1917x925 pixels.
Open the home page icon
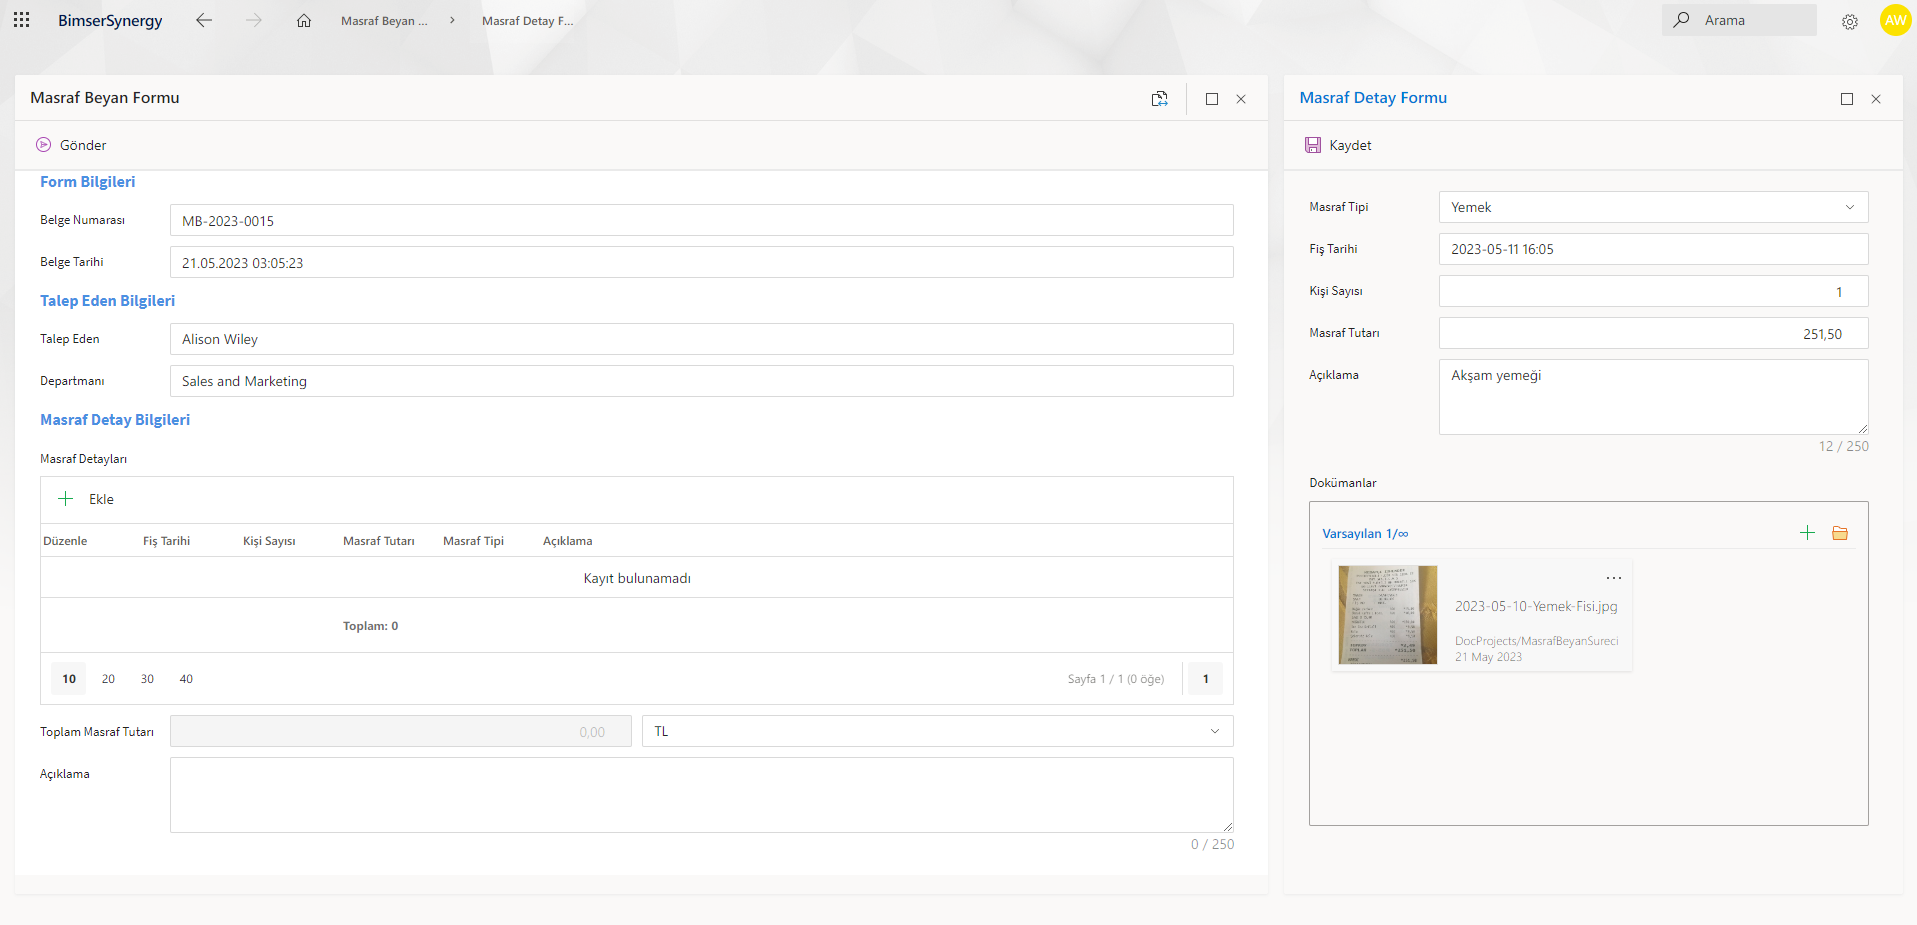[x=304, y=20]
